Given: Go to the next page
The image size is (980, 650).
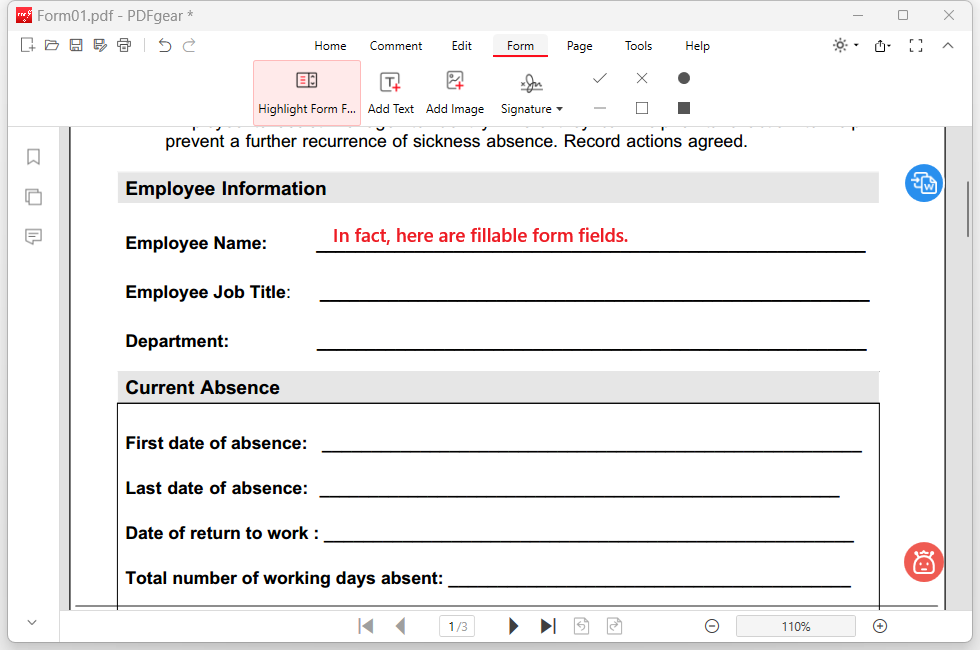Looking at the screenshot, I should (x=514, y=626).
